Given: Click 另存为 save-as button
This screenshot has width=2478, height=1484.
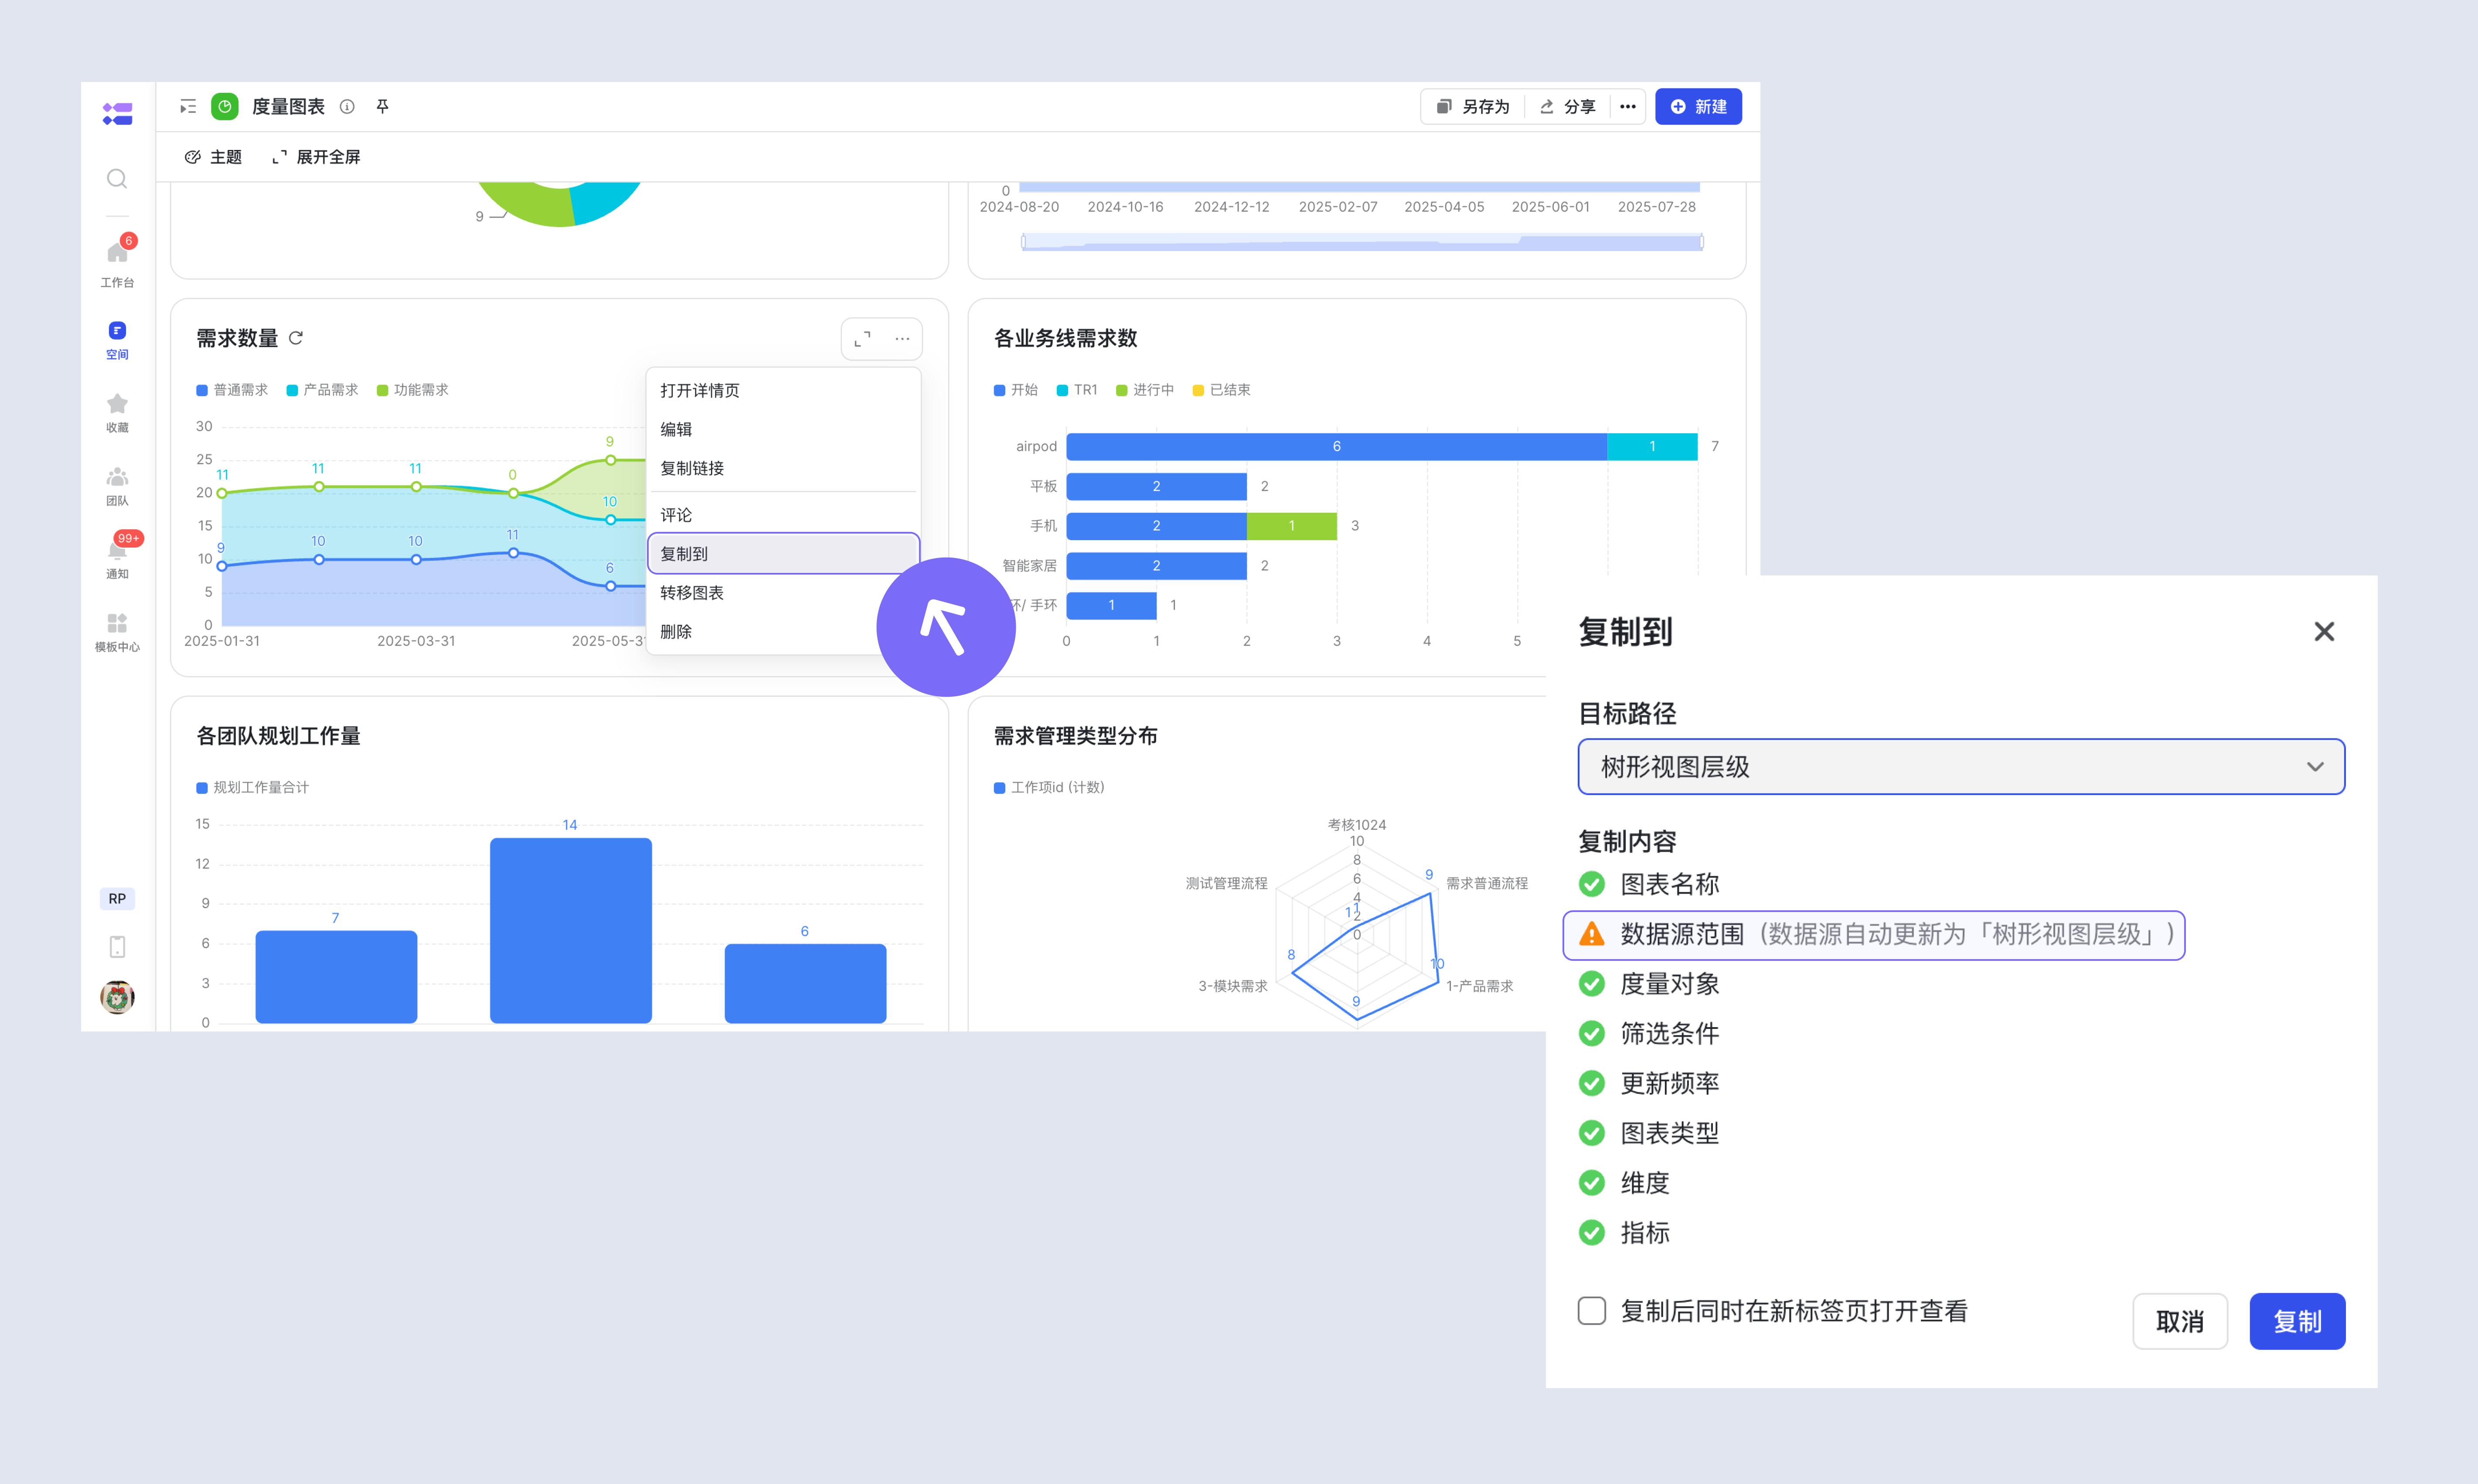Looking at the screenshot, I should coord(1473,107).
